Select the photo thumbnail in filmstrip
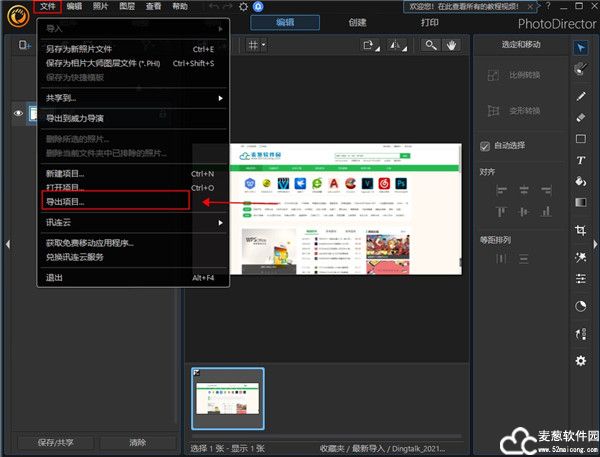 227,397
